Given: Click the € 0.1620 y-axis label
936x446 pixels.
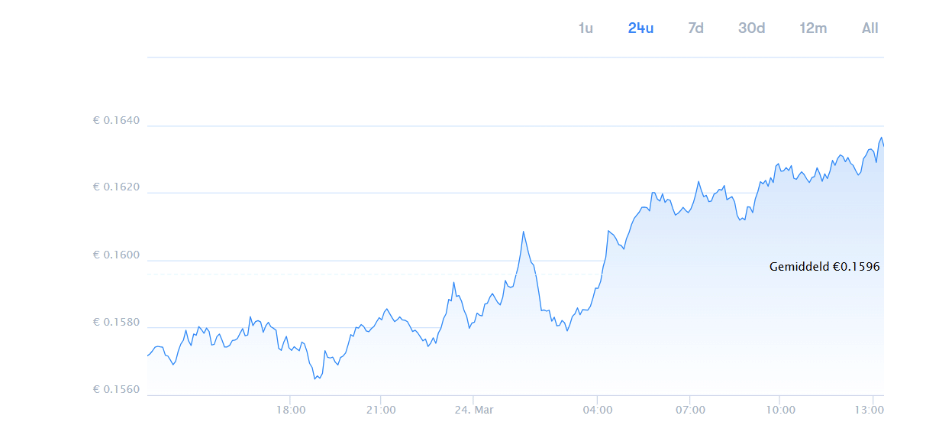Looking at the screenshot, I should (x=116, y=188).
